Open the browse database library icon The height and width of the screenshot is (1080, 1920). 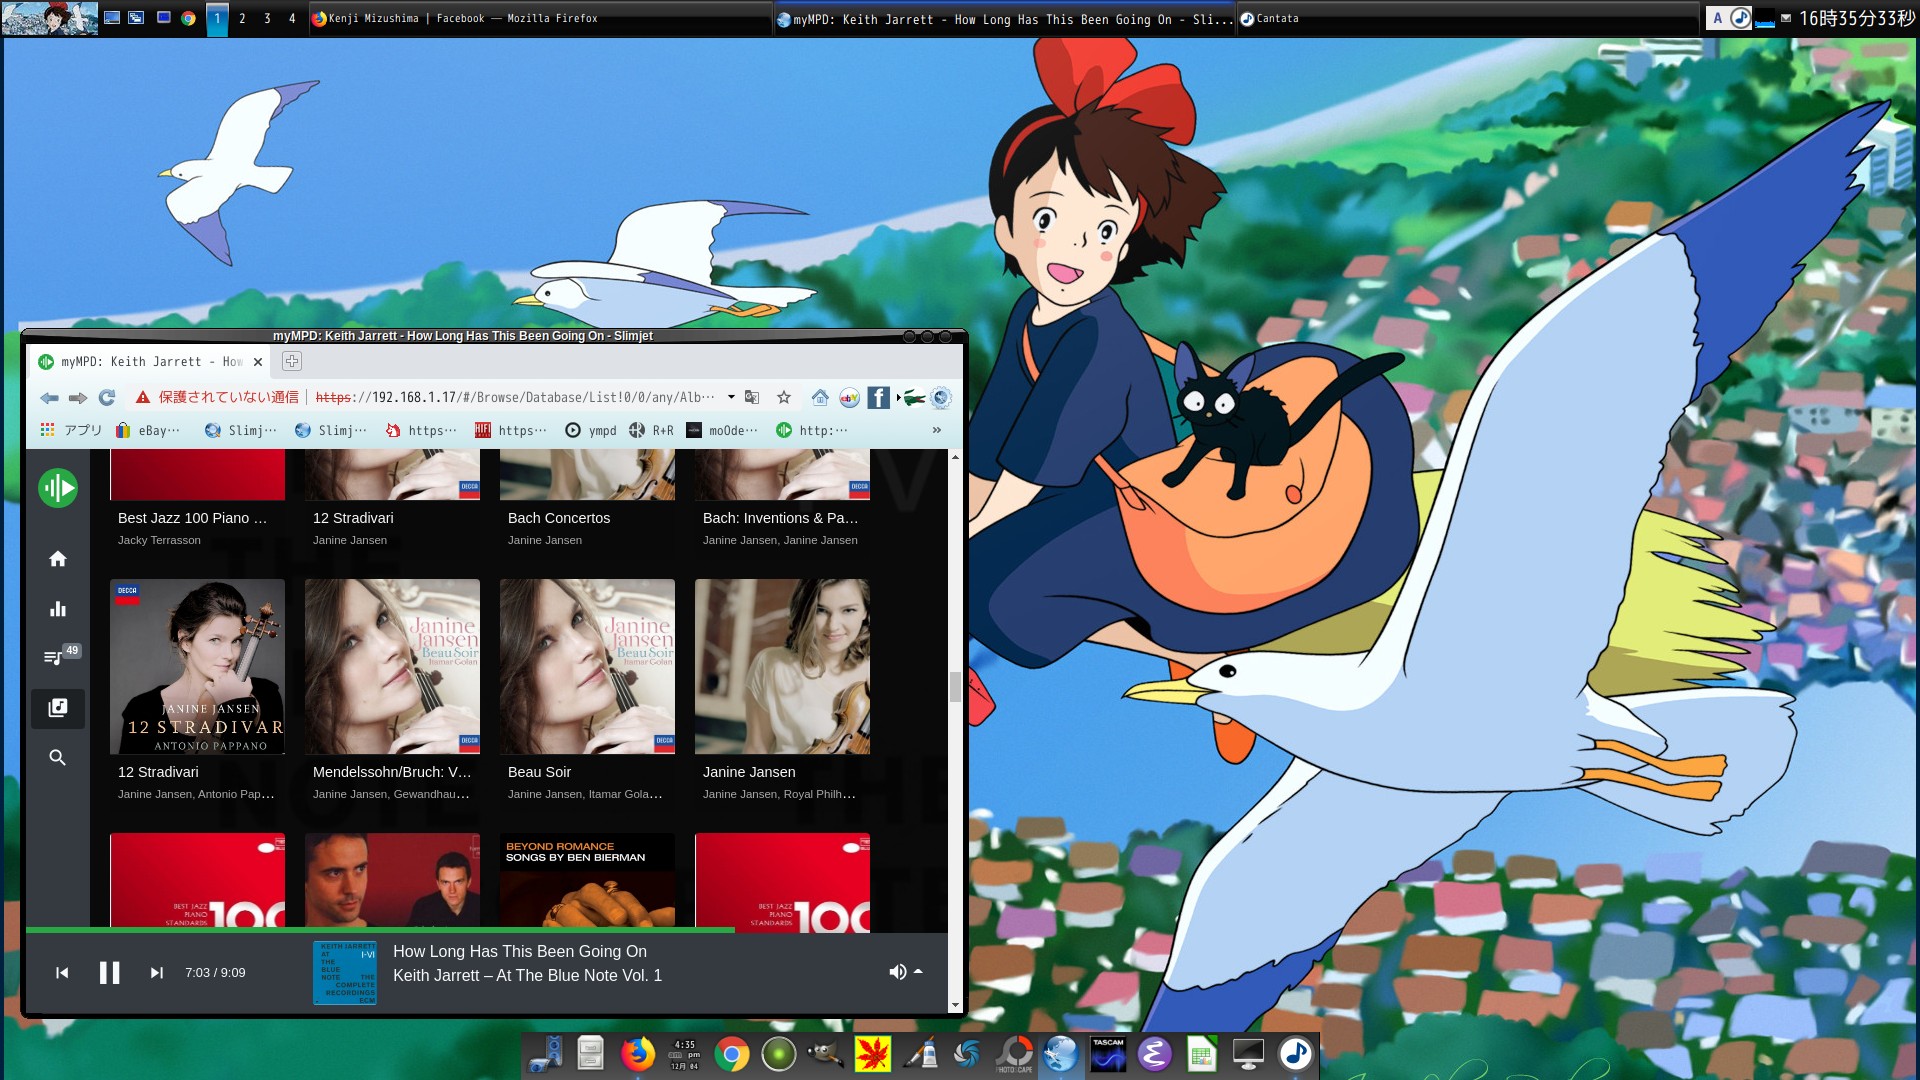click(x=58, y=708)
